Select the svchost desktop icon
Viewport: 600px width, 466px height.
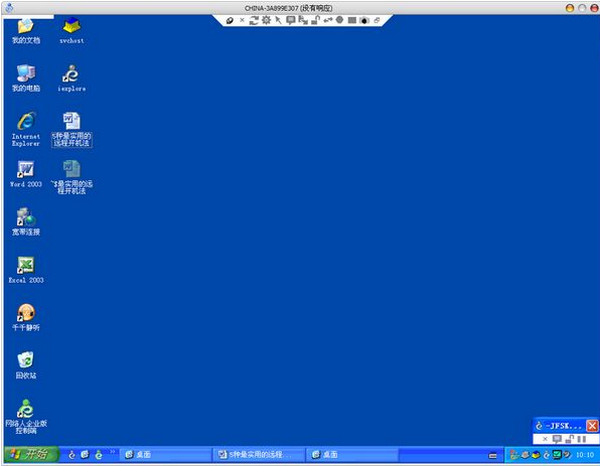[x=72, y=31]
